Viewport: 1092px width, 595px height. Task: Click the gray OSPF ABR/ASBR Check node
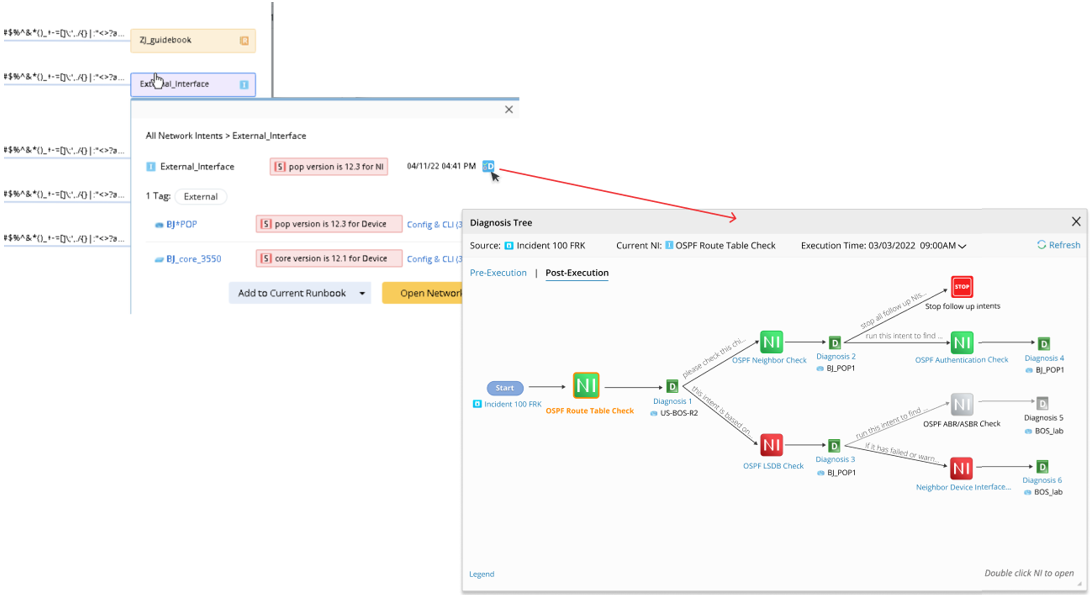(x=961, y=405)
